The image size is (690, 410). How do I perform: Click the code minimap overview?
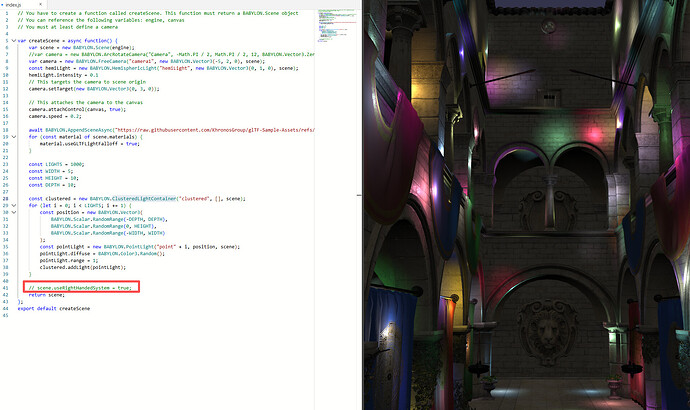pyautogui.click(x=337, y=26)
